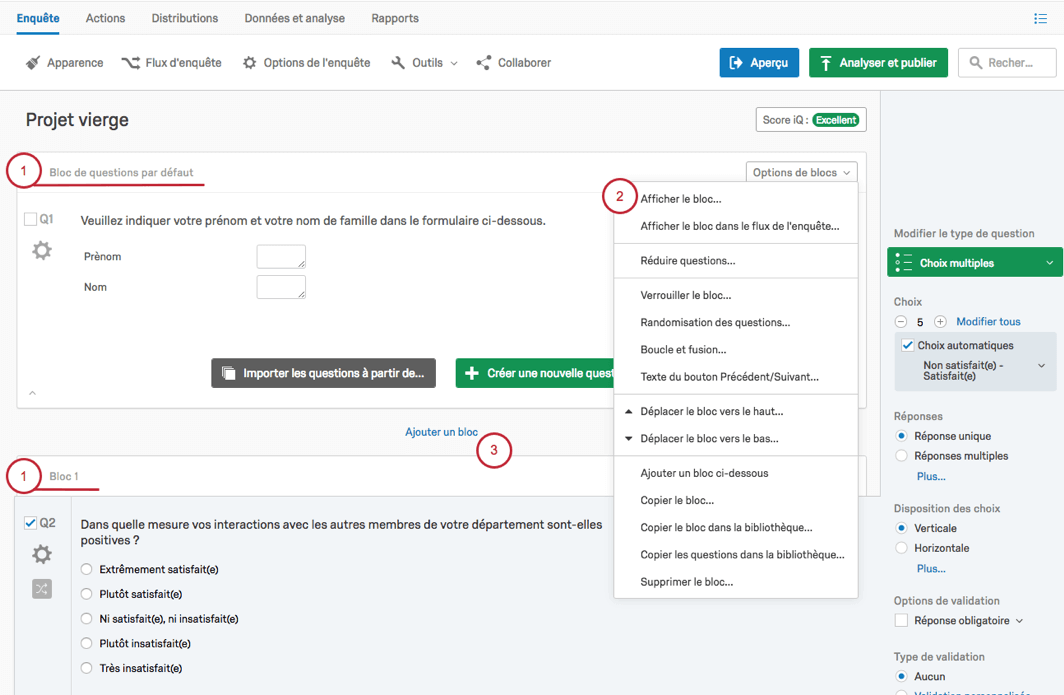Screen dimensions: 1064x695
Task: Click the Analyser et publier button
Action: pos(879,63)
